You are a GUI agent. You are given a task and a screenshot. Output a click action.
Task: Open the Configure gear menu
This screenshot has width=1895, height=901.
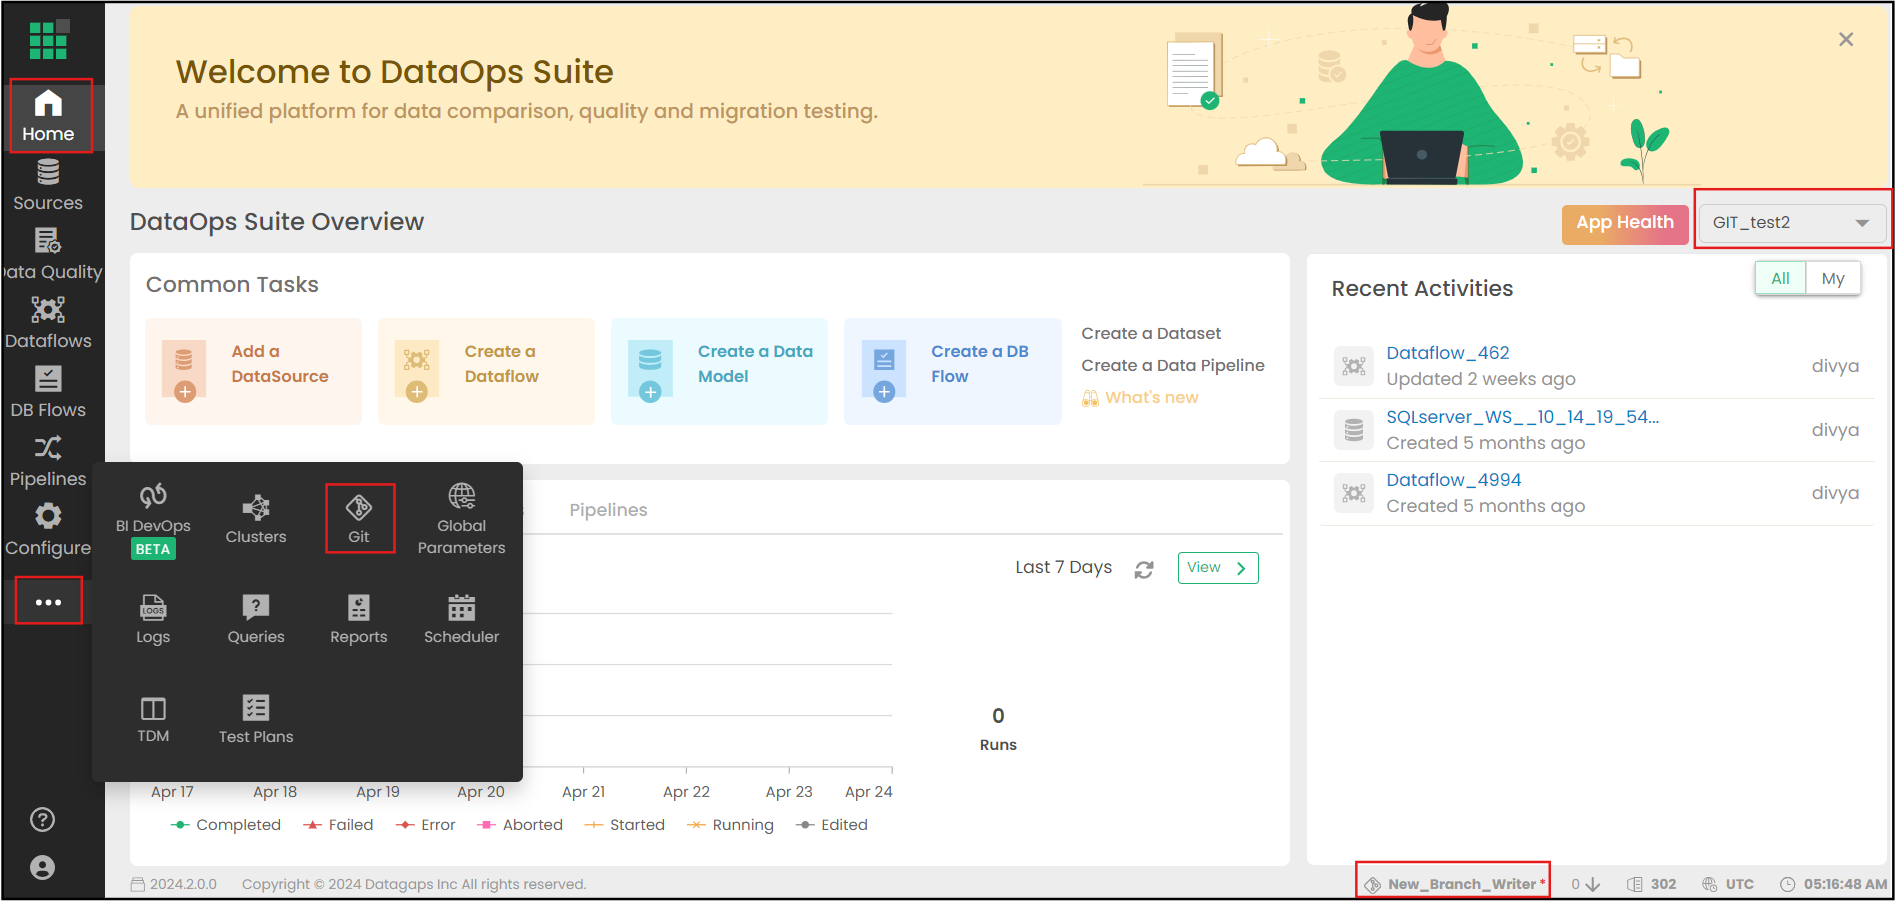click(x=48, y=531)
